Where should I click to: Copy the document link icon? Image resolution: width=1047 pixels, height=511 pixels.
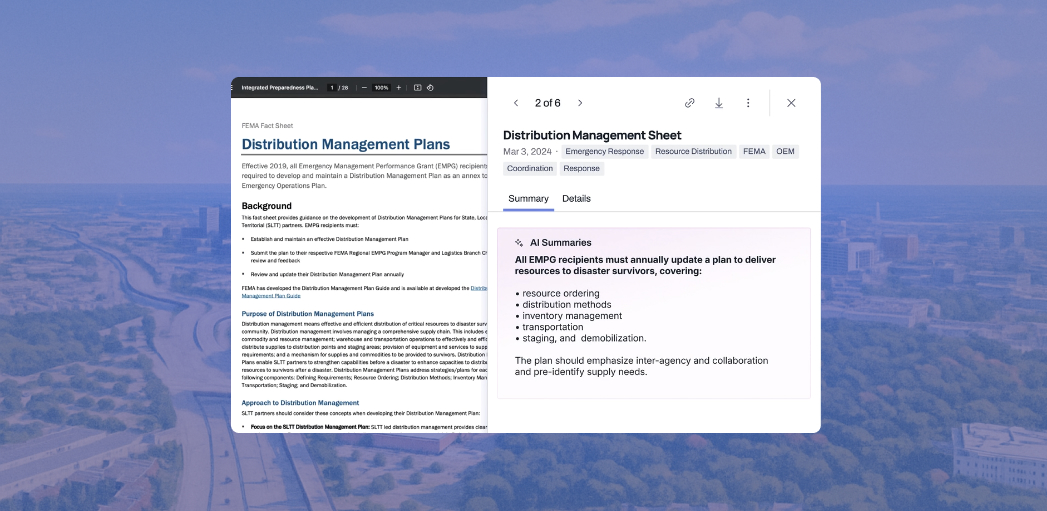690,103
